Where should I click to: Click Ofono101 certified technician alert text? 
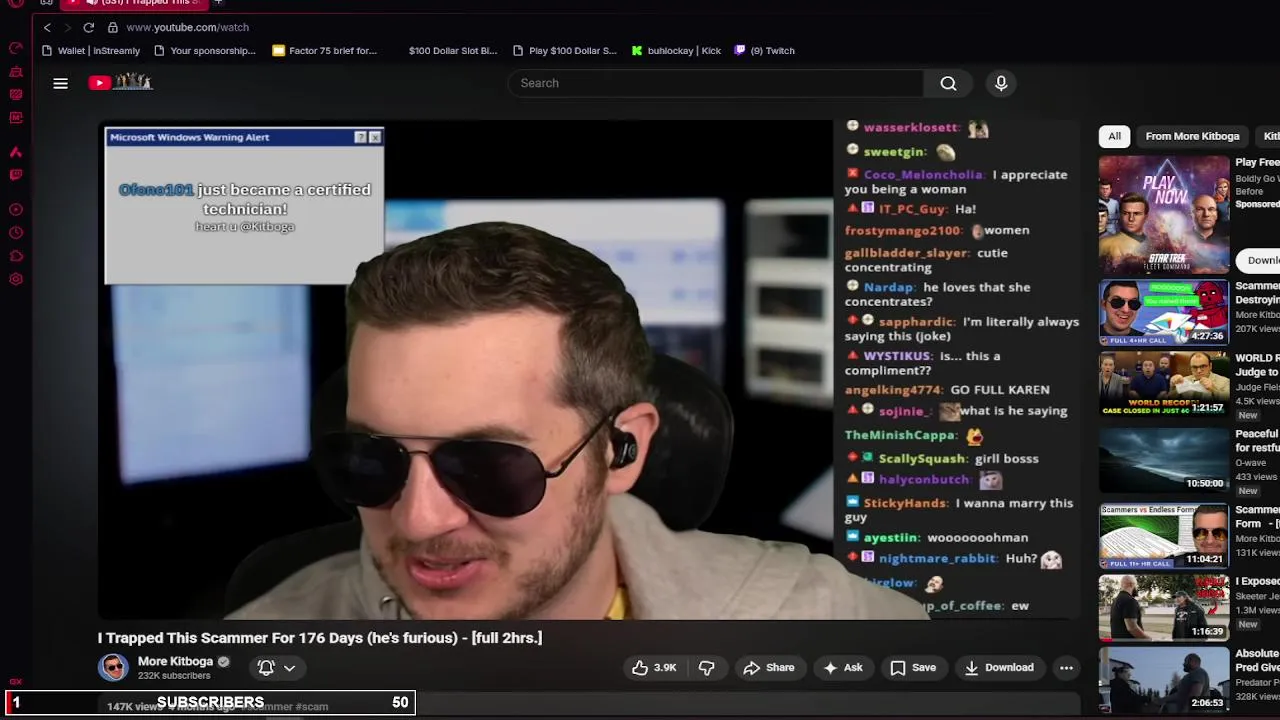(x=245, y=199)
